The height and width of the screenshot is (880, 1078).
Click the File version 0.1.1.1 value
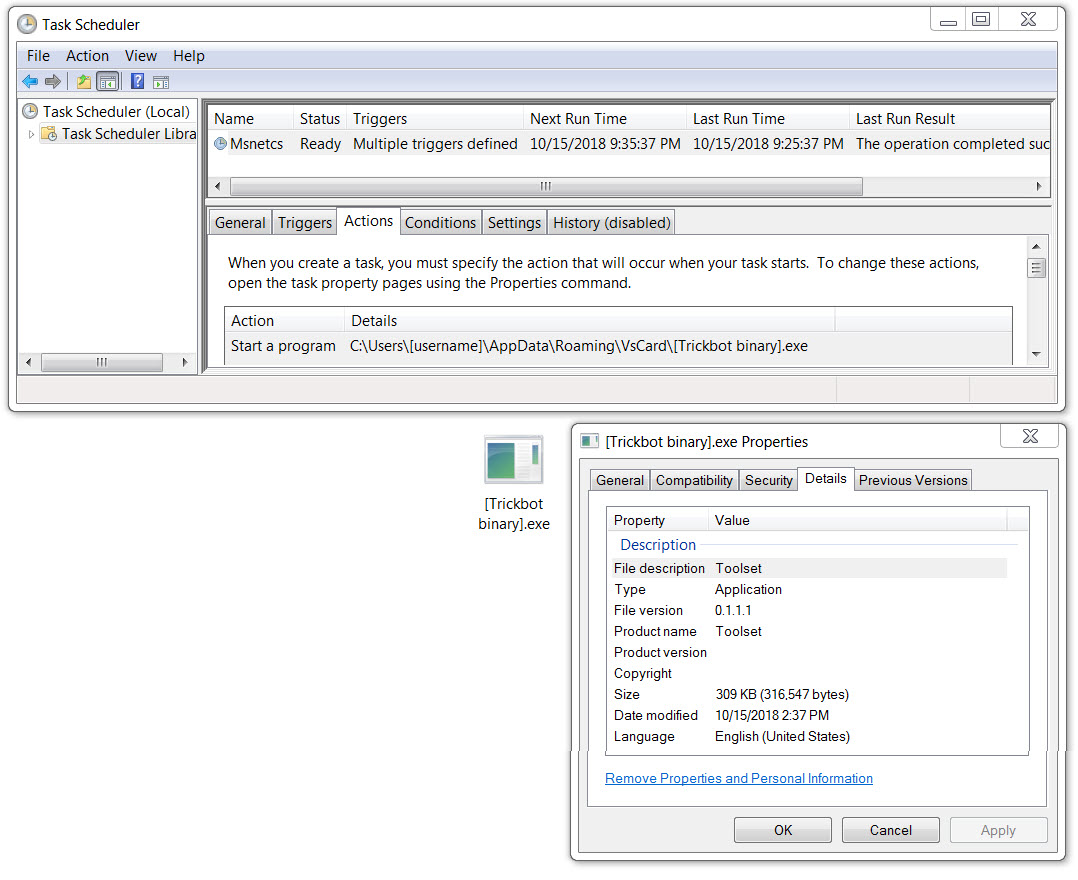(733, 610)
